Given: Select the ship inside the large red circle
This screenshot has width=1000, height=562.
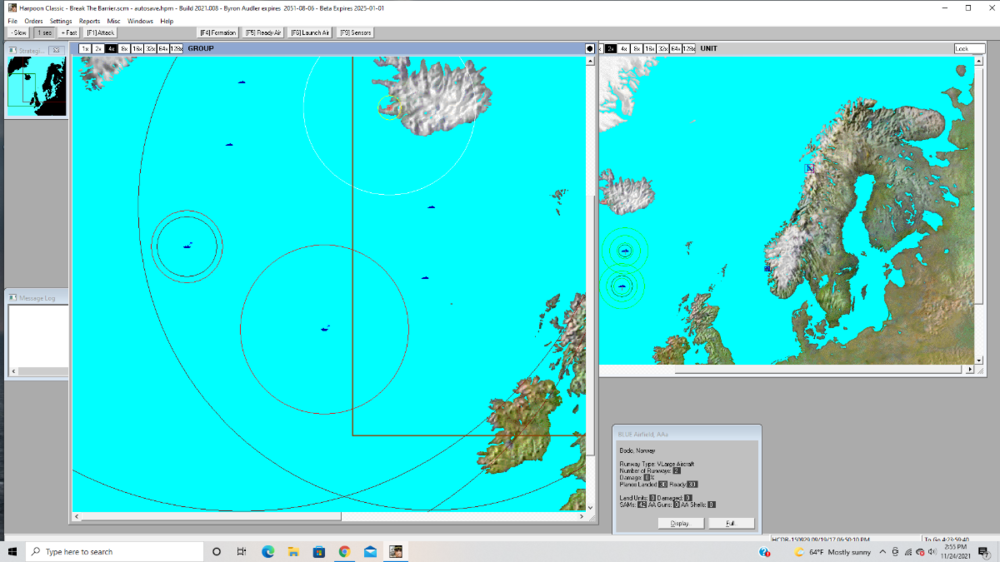Looking at the screenshot, I should click(x=324, y=328).
